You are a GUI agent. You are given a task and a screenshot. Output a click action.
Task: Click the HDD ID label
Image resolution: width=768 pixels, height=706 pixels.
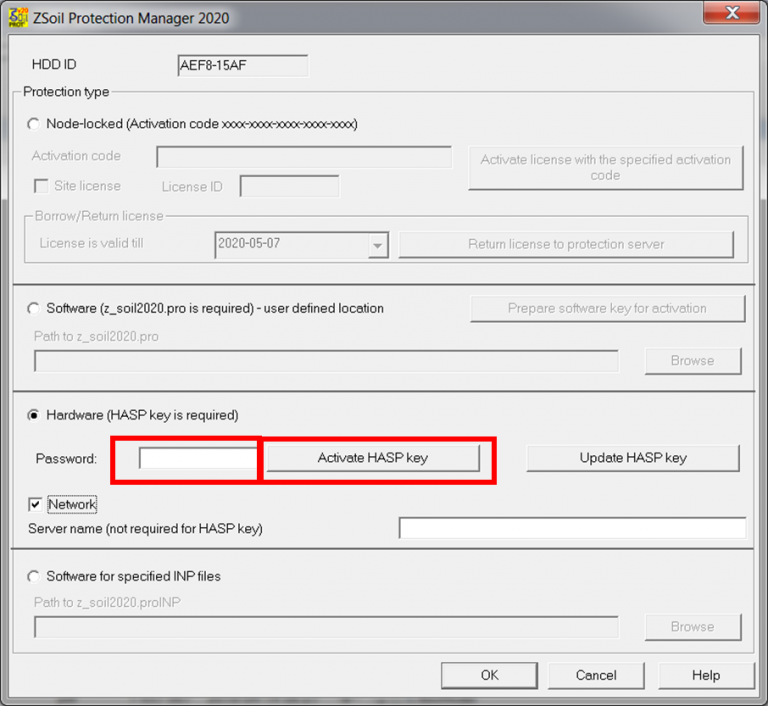(x=54, y=65)
